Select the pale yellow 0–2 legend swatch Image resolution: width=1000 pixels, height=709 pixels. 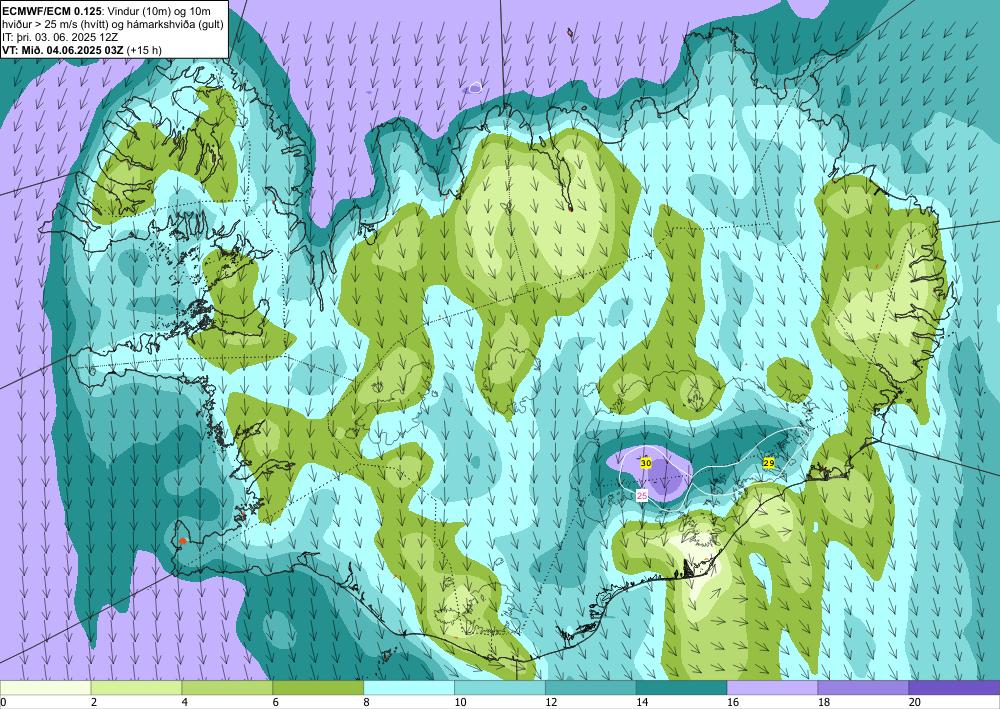click(45, 688)
